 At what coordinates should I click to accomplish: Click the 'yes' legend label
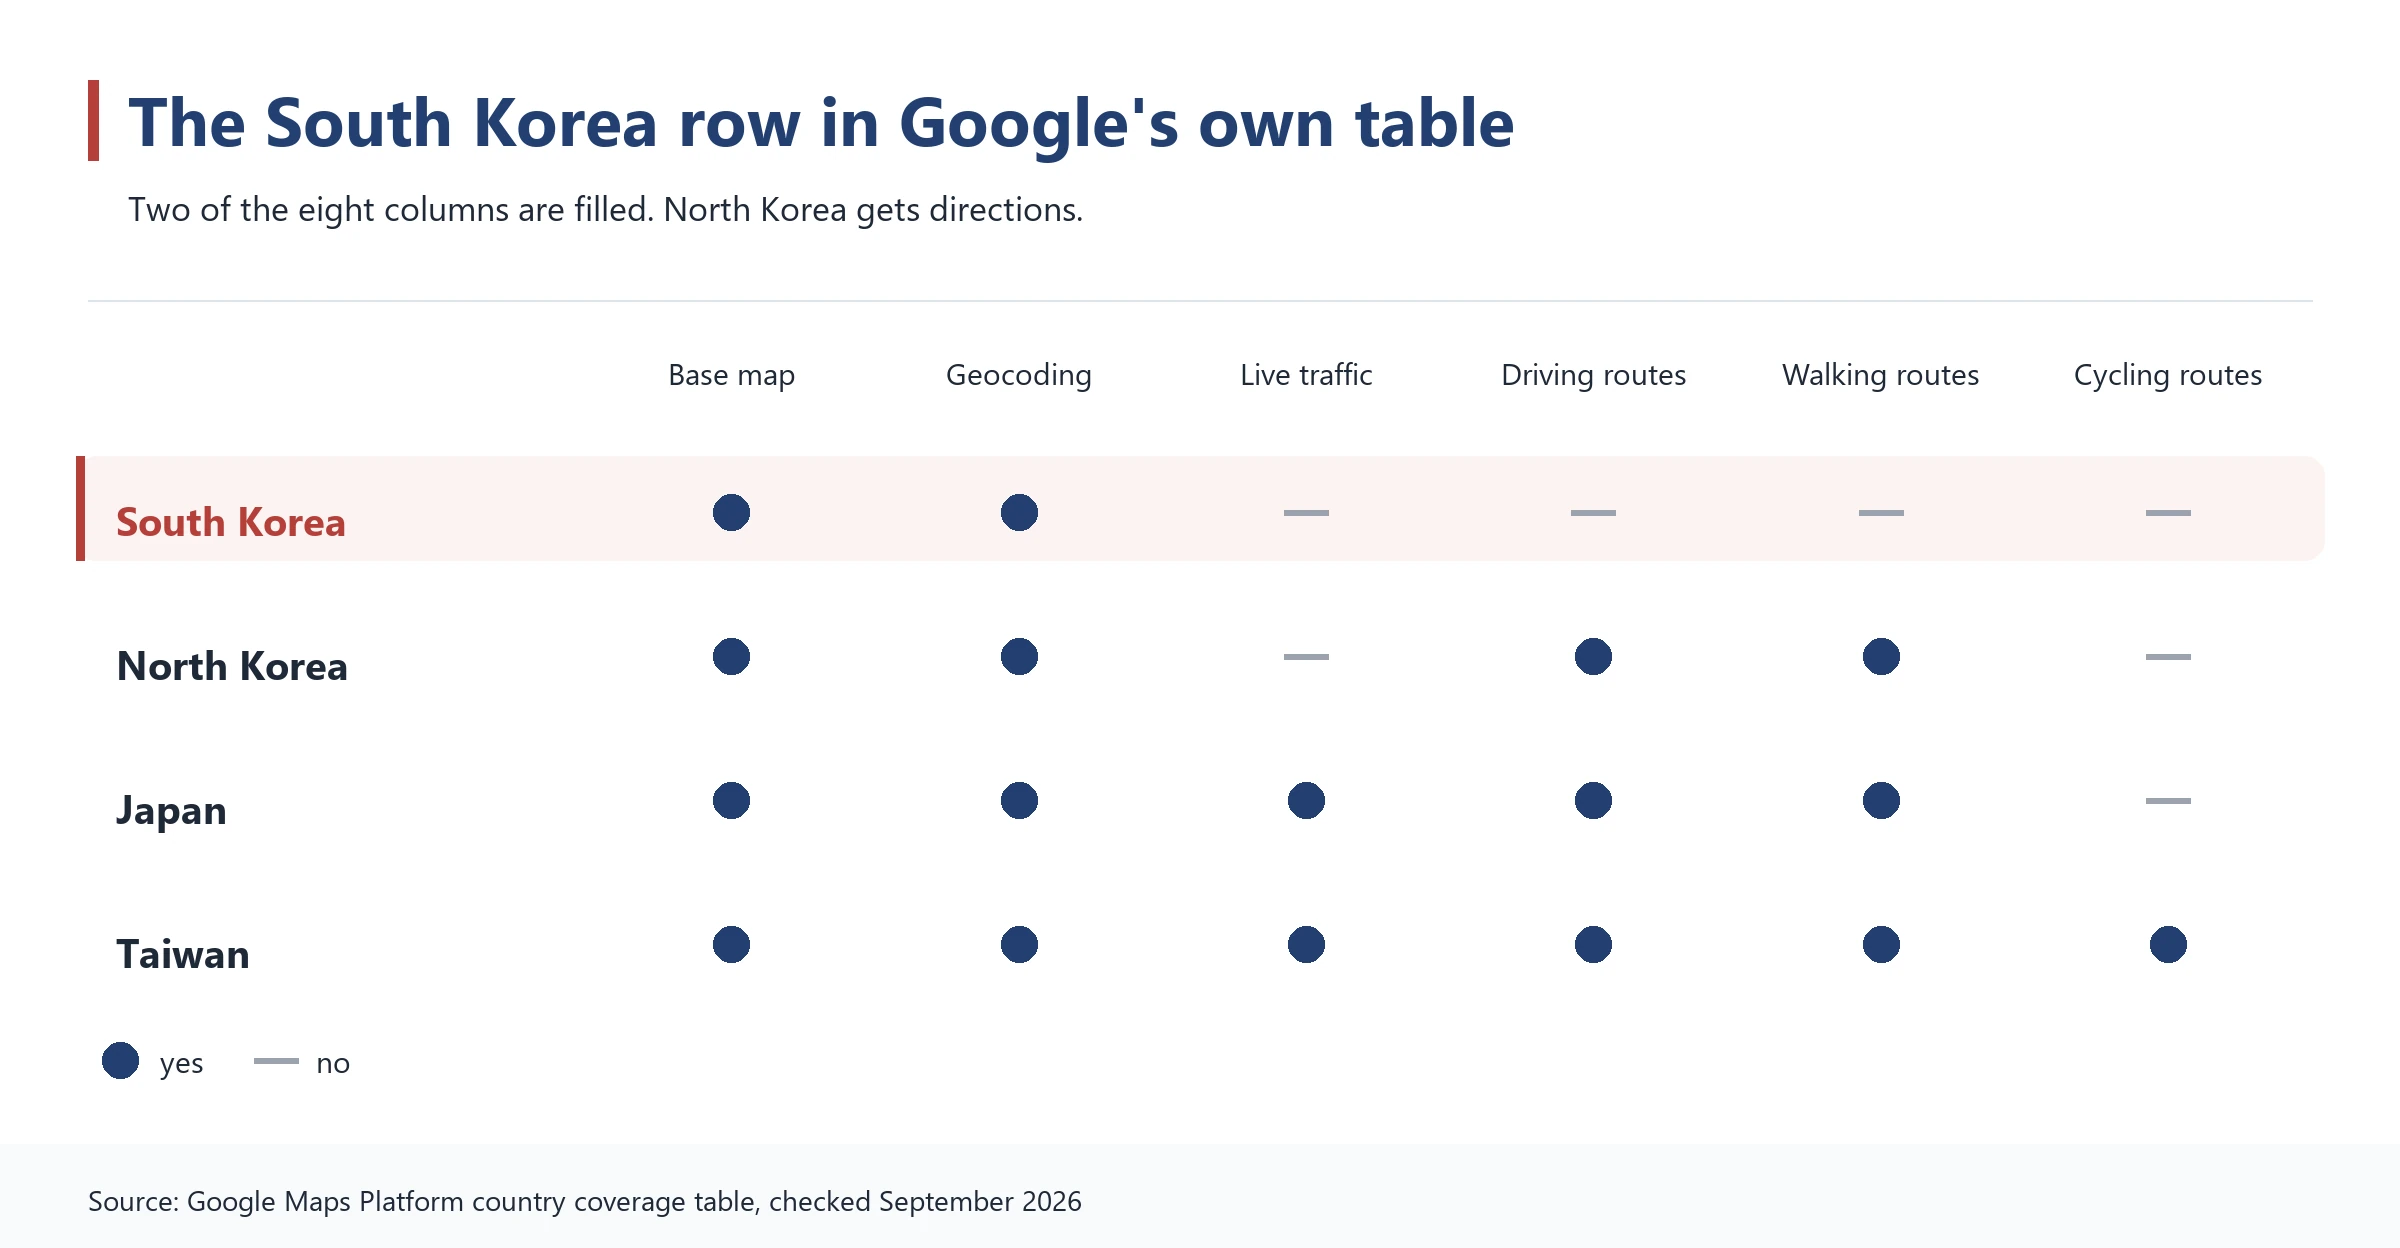click(x=181, y=1064)
